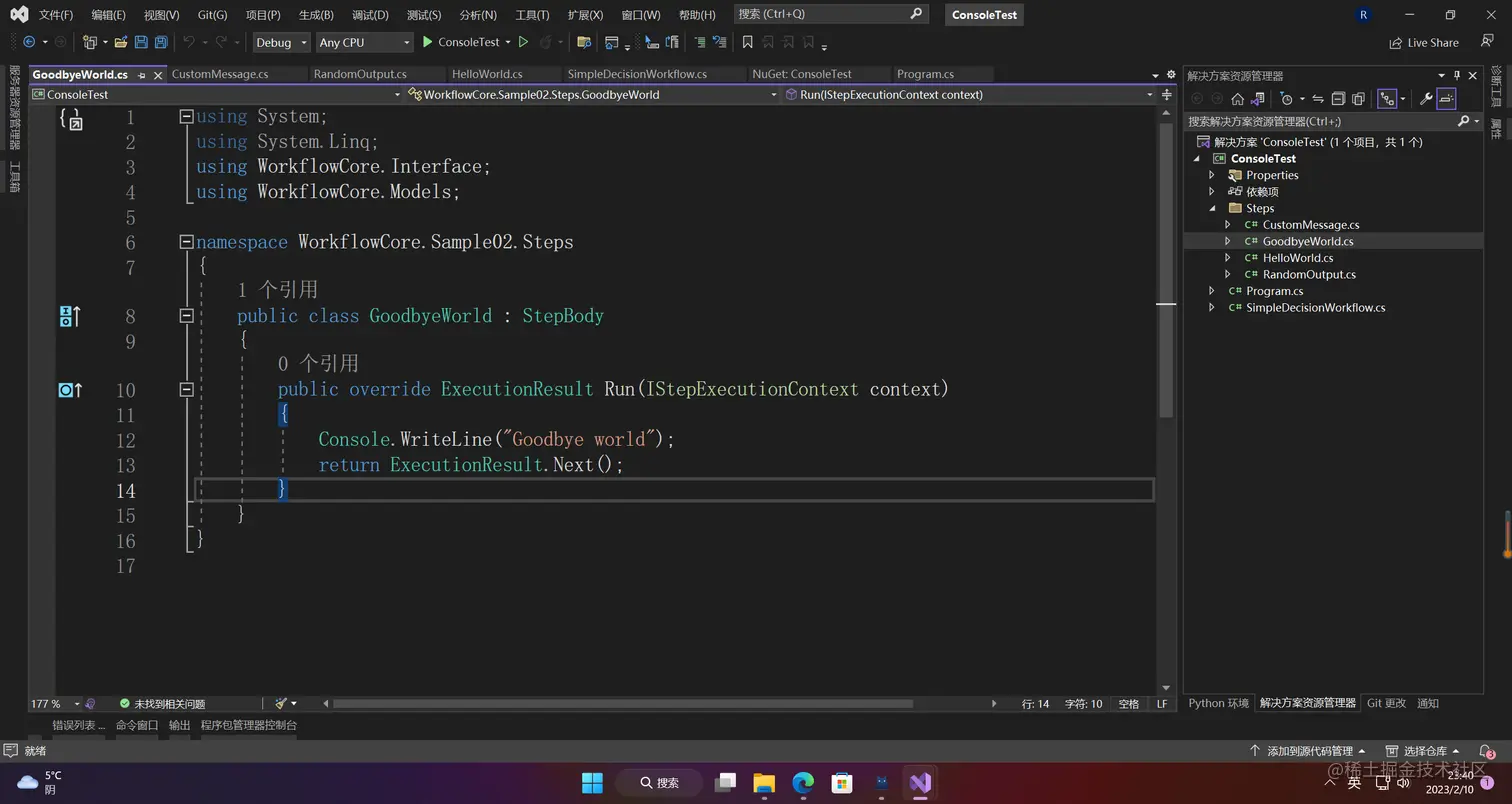
Task: Open the ConsoleTest project scope dropdown
Action: tap(216, 94)
